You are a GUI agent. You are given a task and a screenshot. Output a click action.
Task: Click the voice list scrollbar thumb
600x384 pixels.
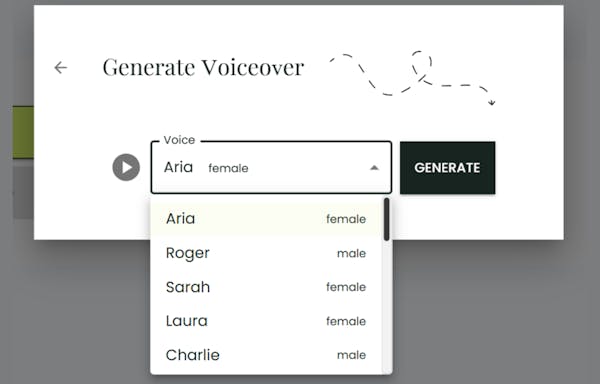coord(386,220)
